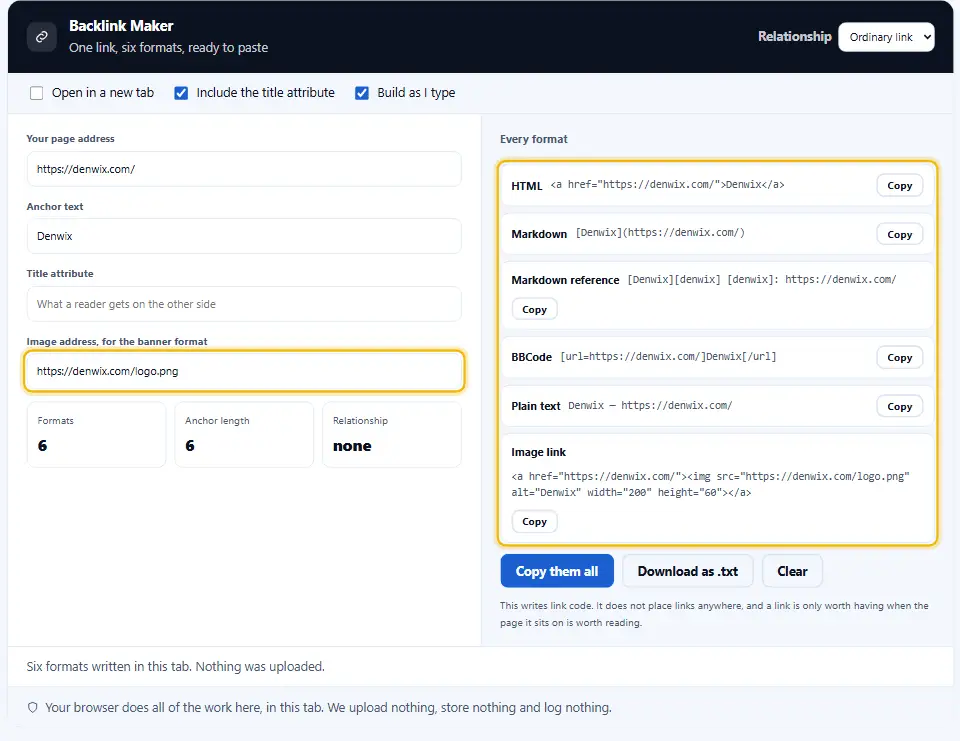This screenshot has height=741, width=960.
Task: Click the Relationship label in the header
Action: click(x=795, y=37)
